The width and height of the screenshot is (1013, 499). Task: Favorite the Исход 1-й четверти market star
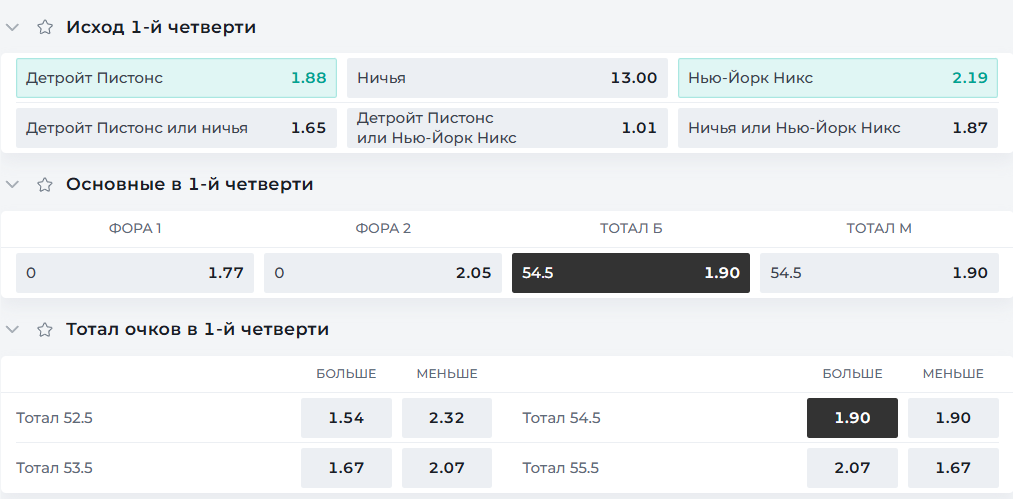tap(45, 27)
